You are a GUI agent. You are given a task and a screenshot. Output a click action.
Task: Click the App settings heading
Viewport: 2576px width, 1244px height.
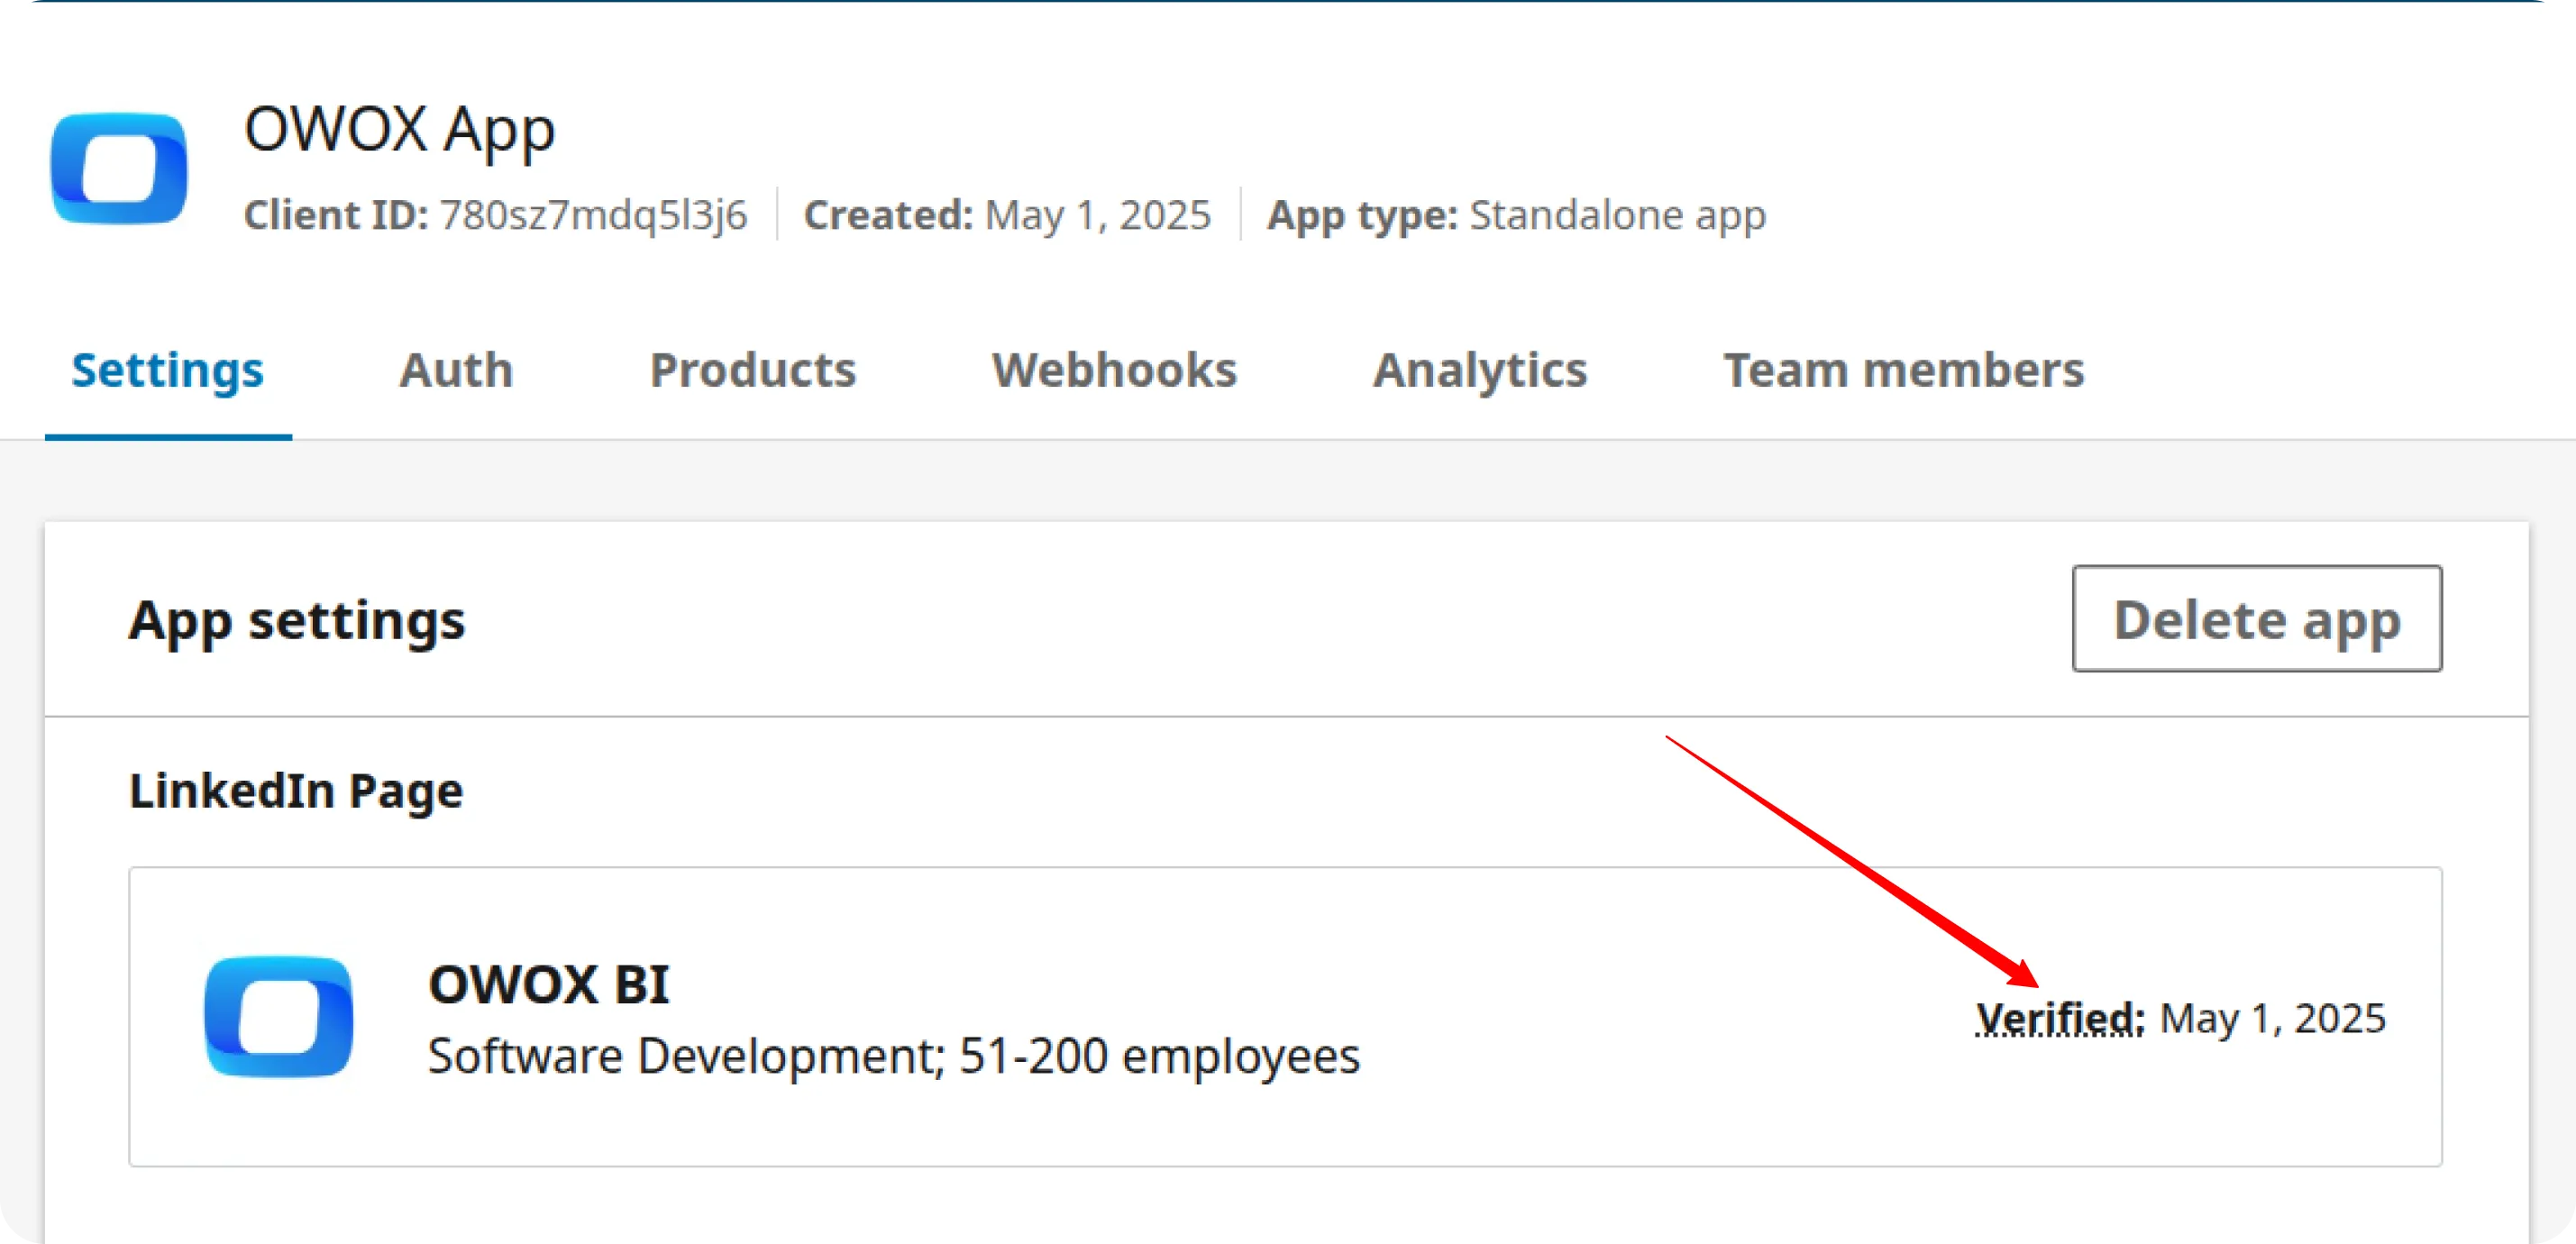(x=297, y=620)
